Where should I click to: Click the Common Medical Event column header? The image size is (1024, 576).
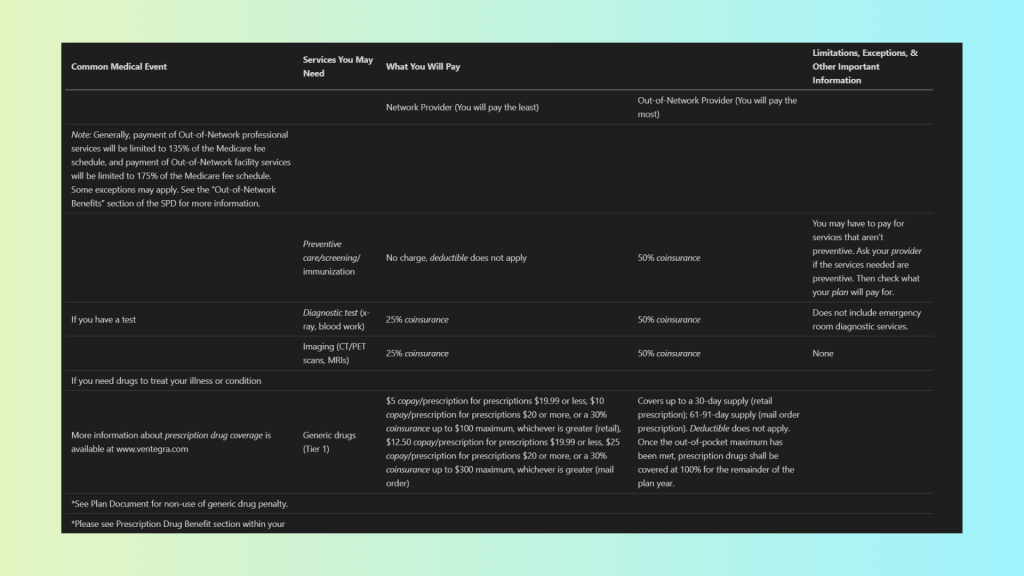pos(119,67)
